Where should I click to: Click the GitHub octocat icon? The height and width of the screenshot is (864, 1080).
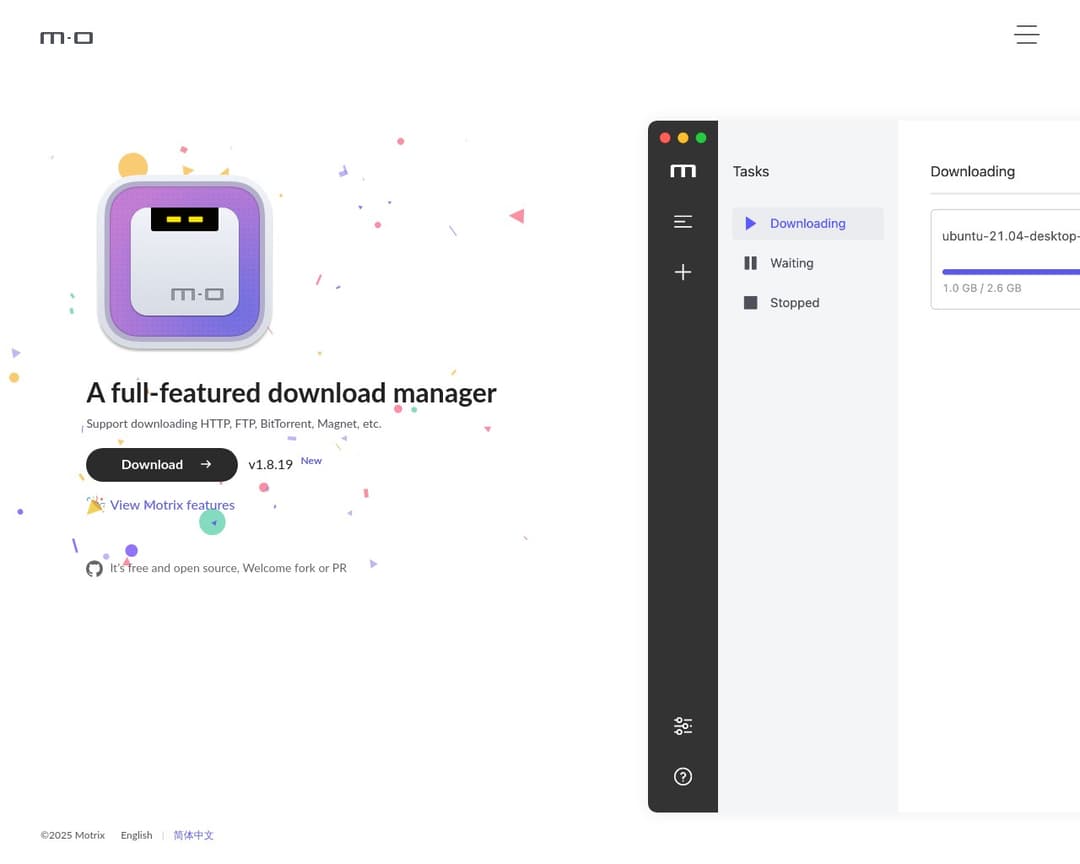94,568
